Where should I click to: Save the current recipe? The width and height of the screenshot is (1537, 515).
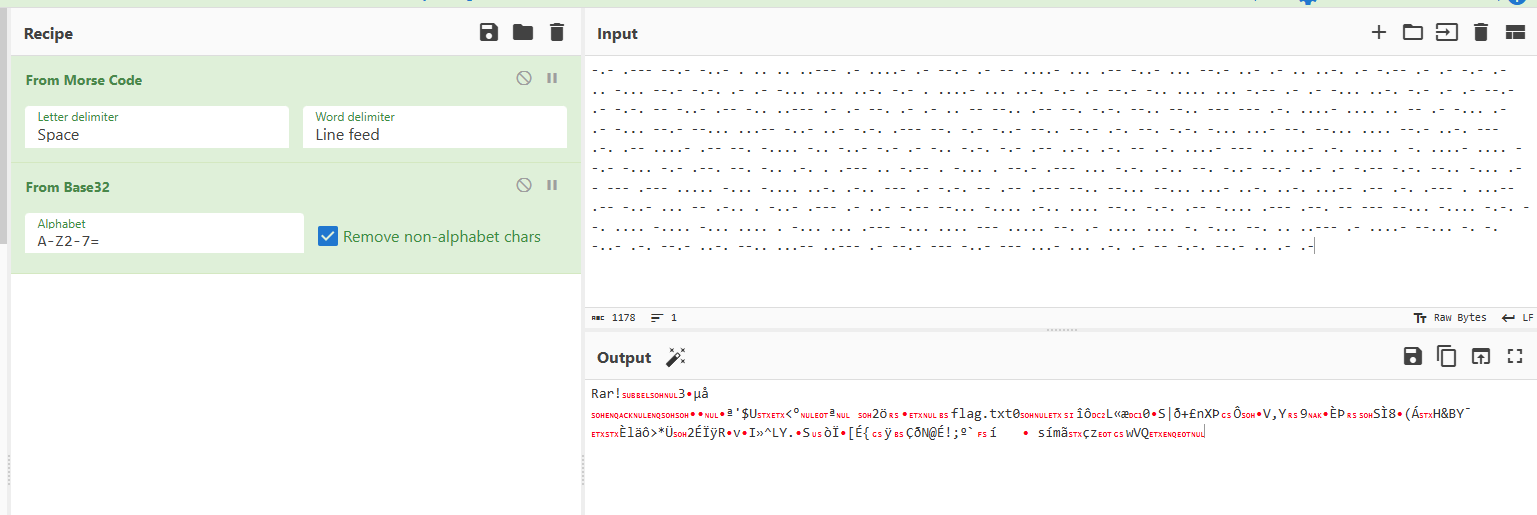pos(489,33)
